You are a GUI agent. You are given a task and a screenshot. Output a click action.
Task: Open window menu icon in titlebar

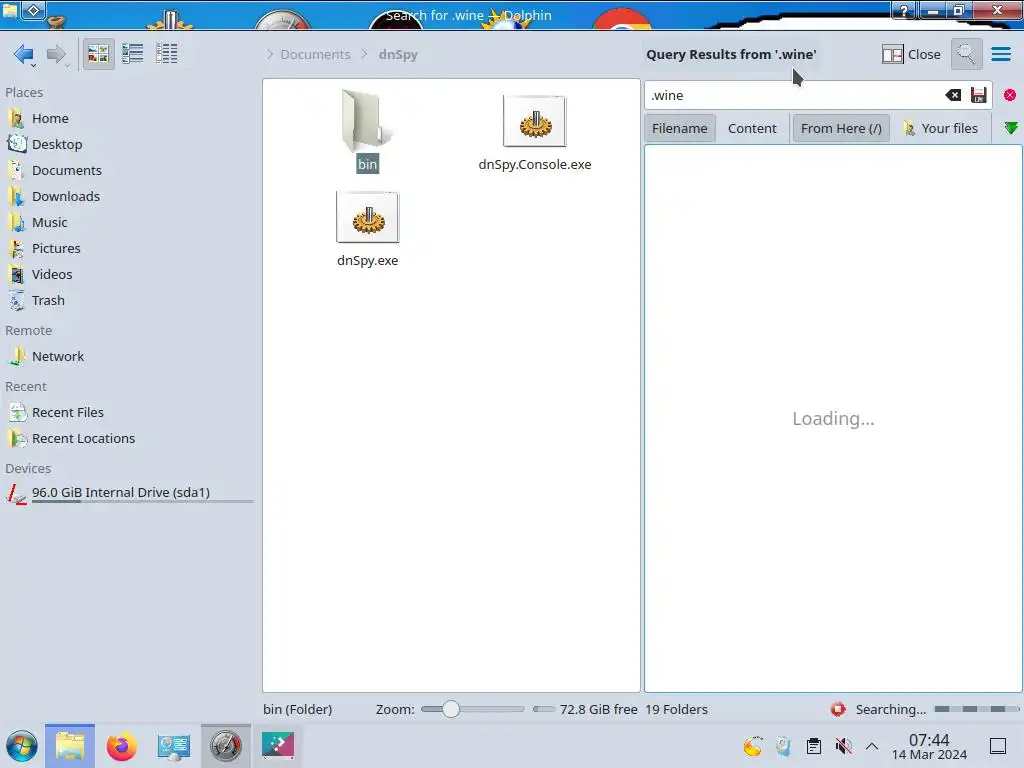point(10,10)
